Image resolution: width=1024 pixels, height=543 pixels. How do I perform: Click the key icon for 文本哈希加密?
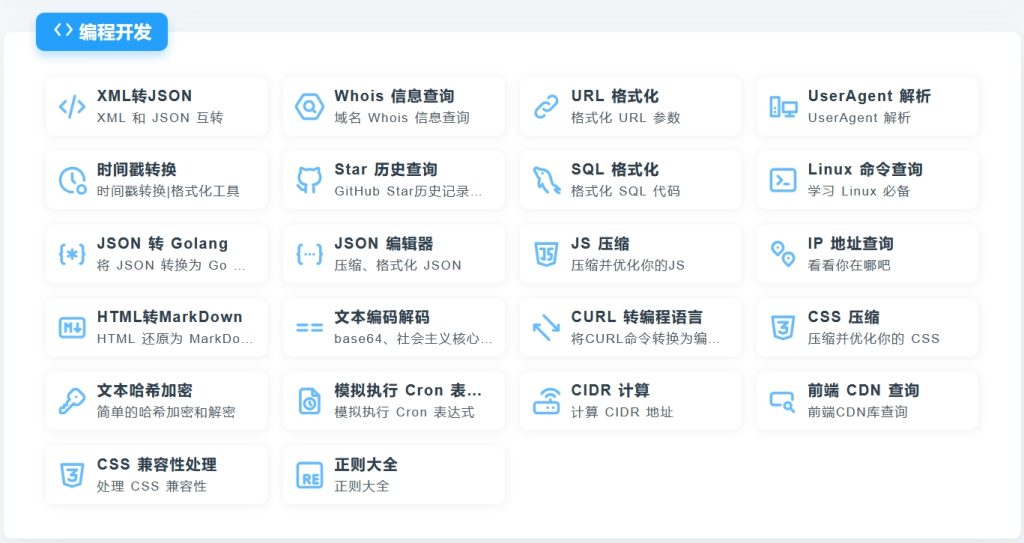(72, 401)
